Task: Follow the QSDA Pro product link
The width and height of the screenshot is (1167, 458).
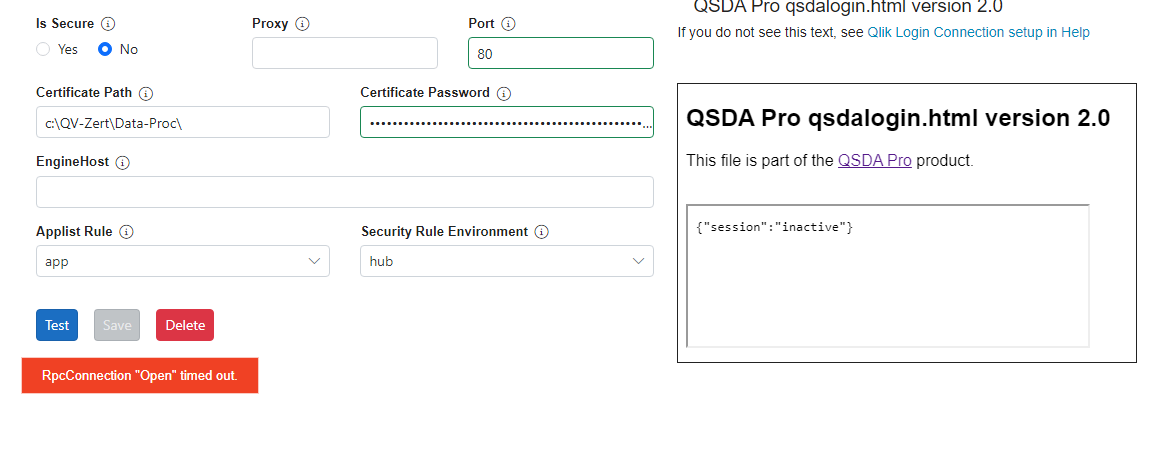Action: 874,160
